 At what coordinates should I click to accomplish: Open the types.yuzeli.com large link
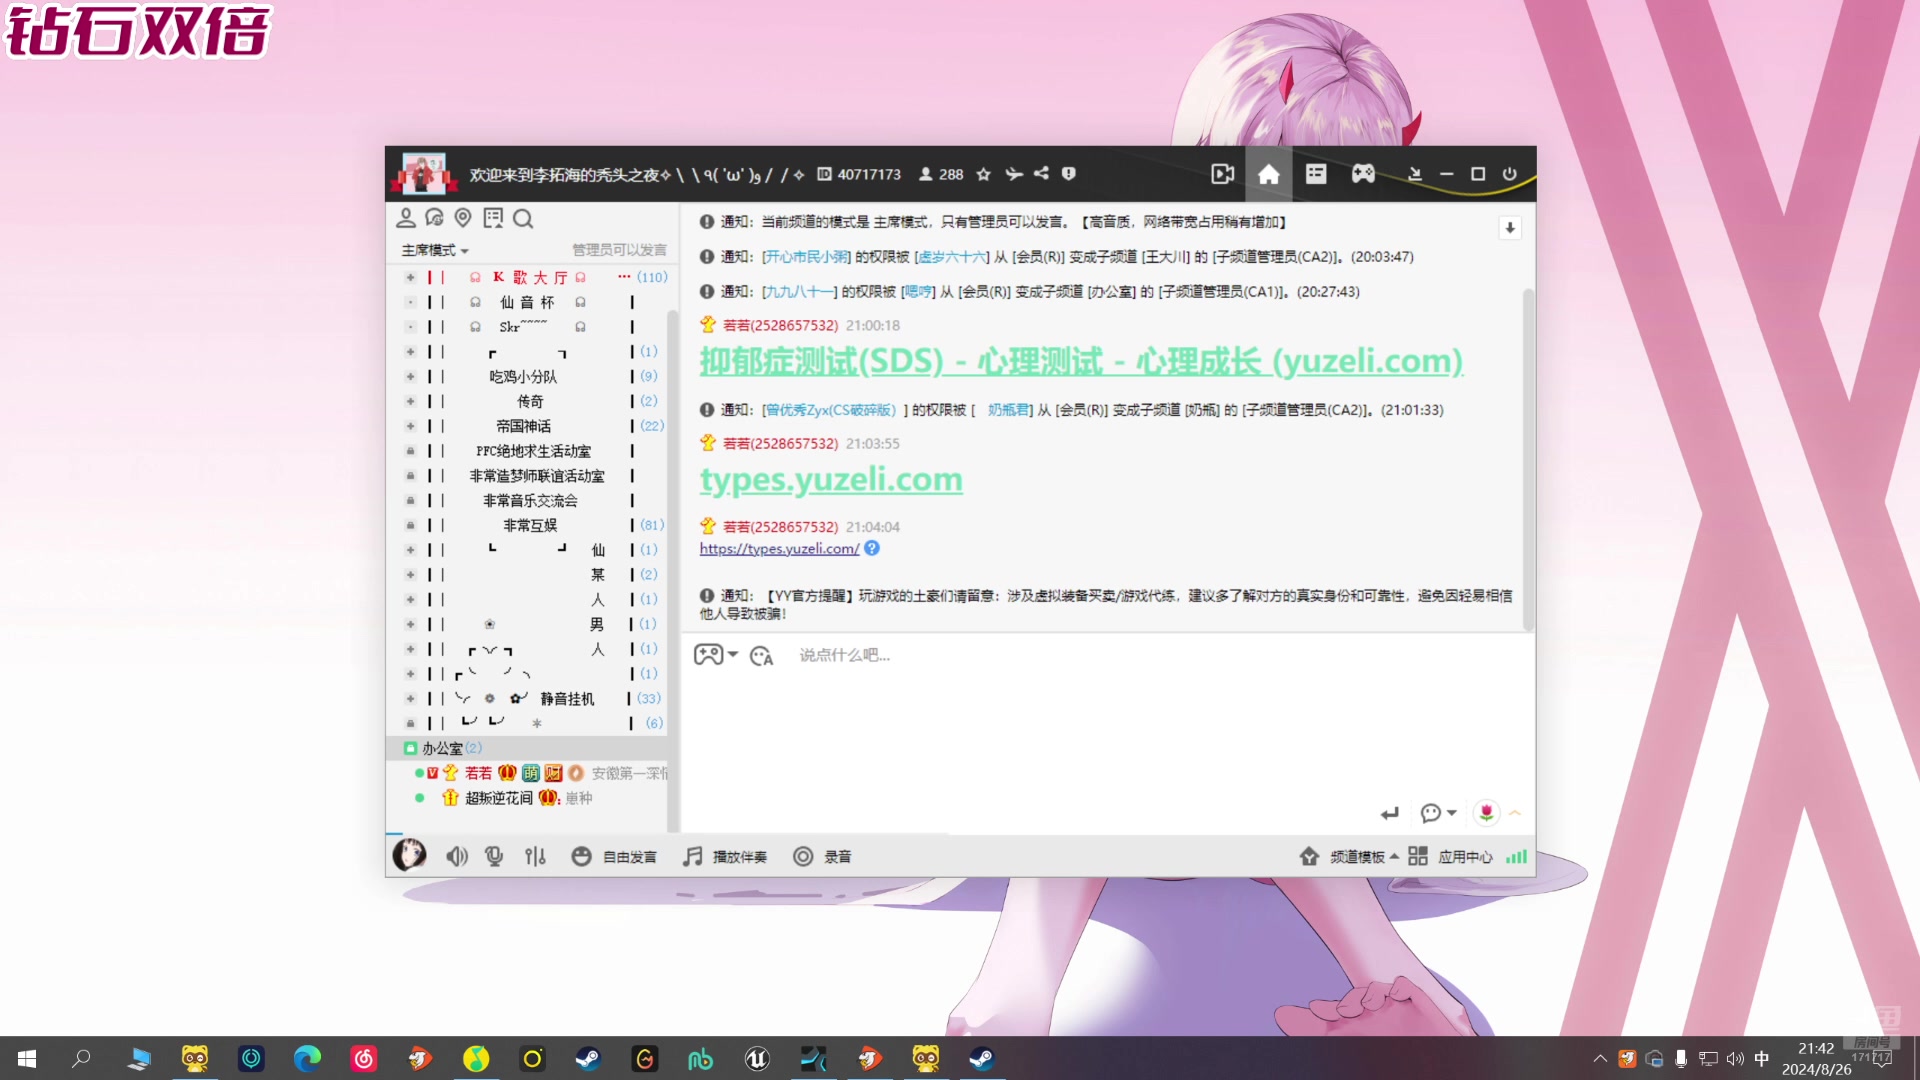tap(831, 479)
